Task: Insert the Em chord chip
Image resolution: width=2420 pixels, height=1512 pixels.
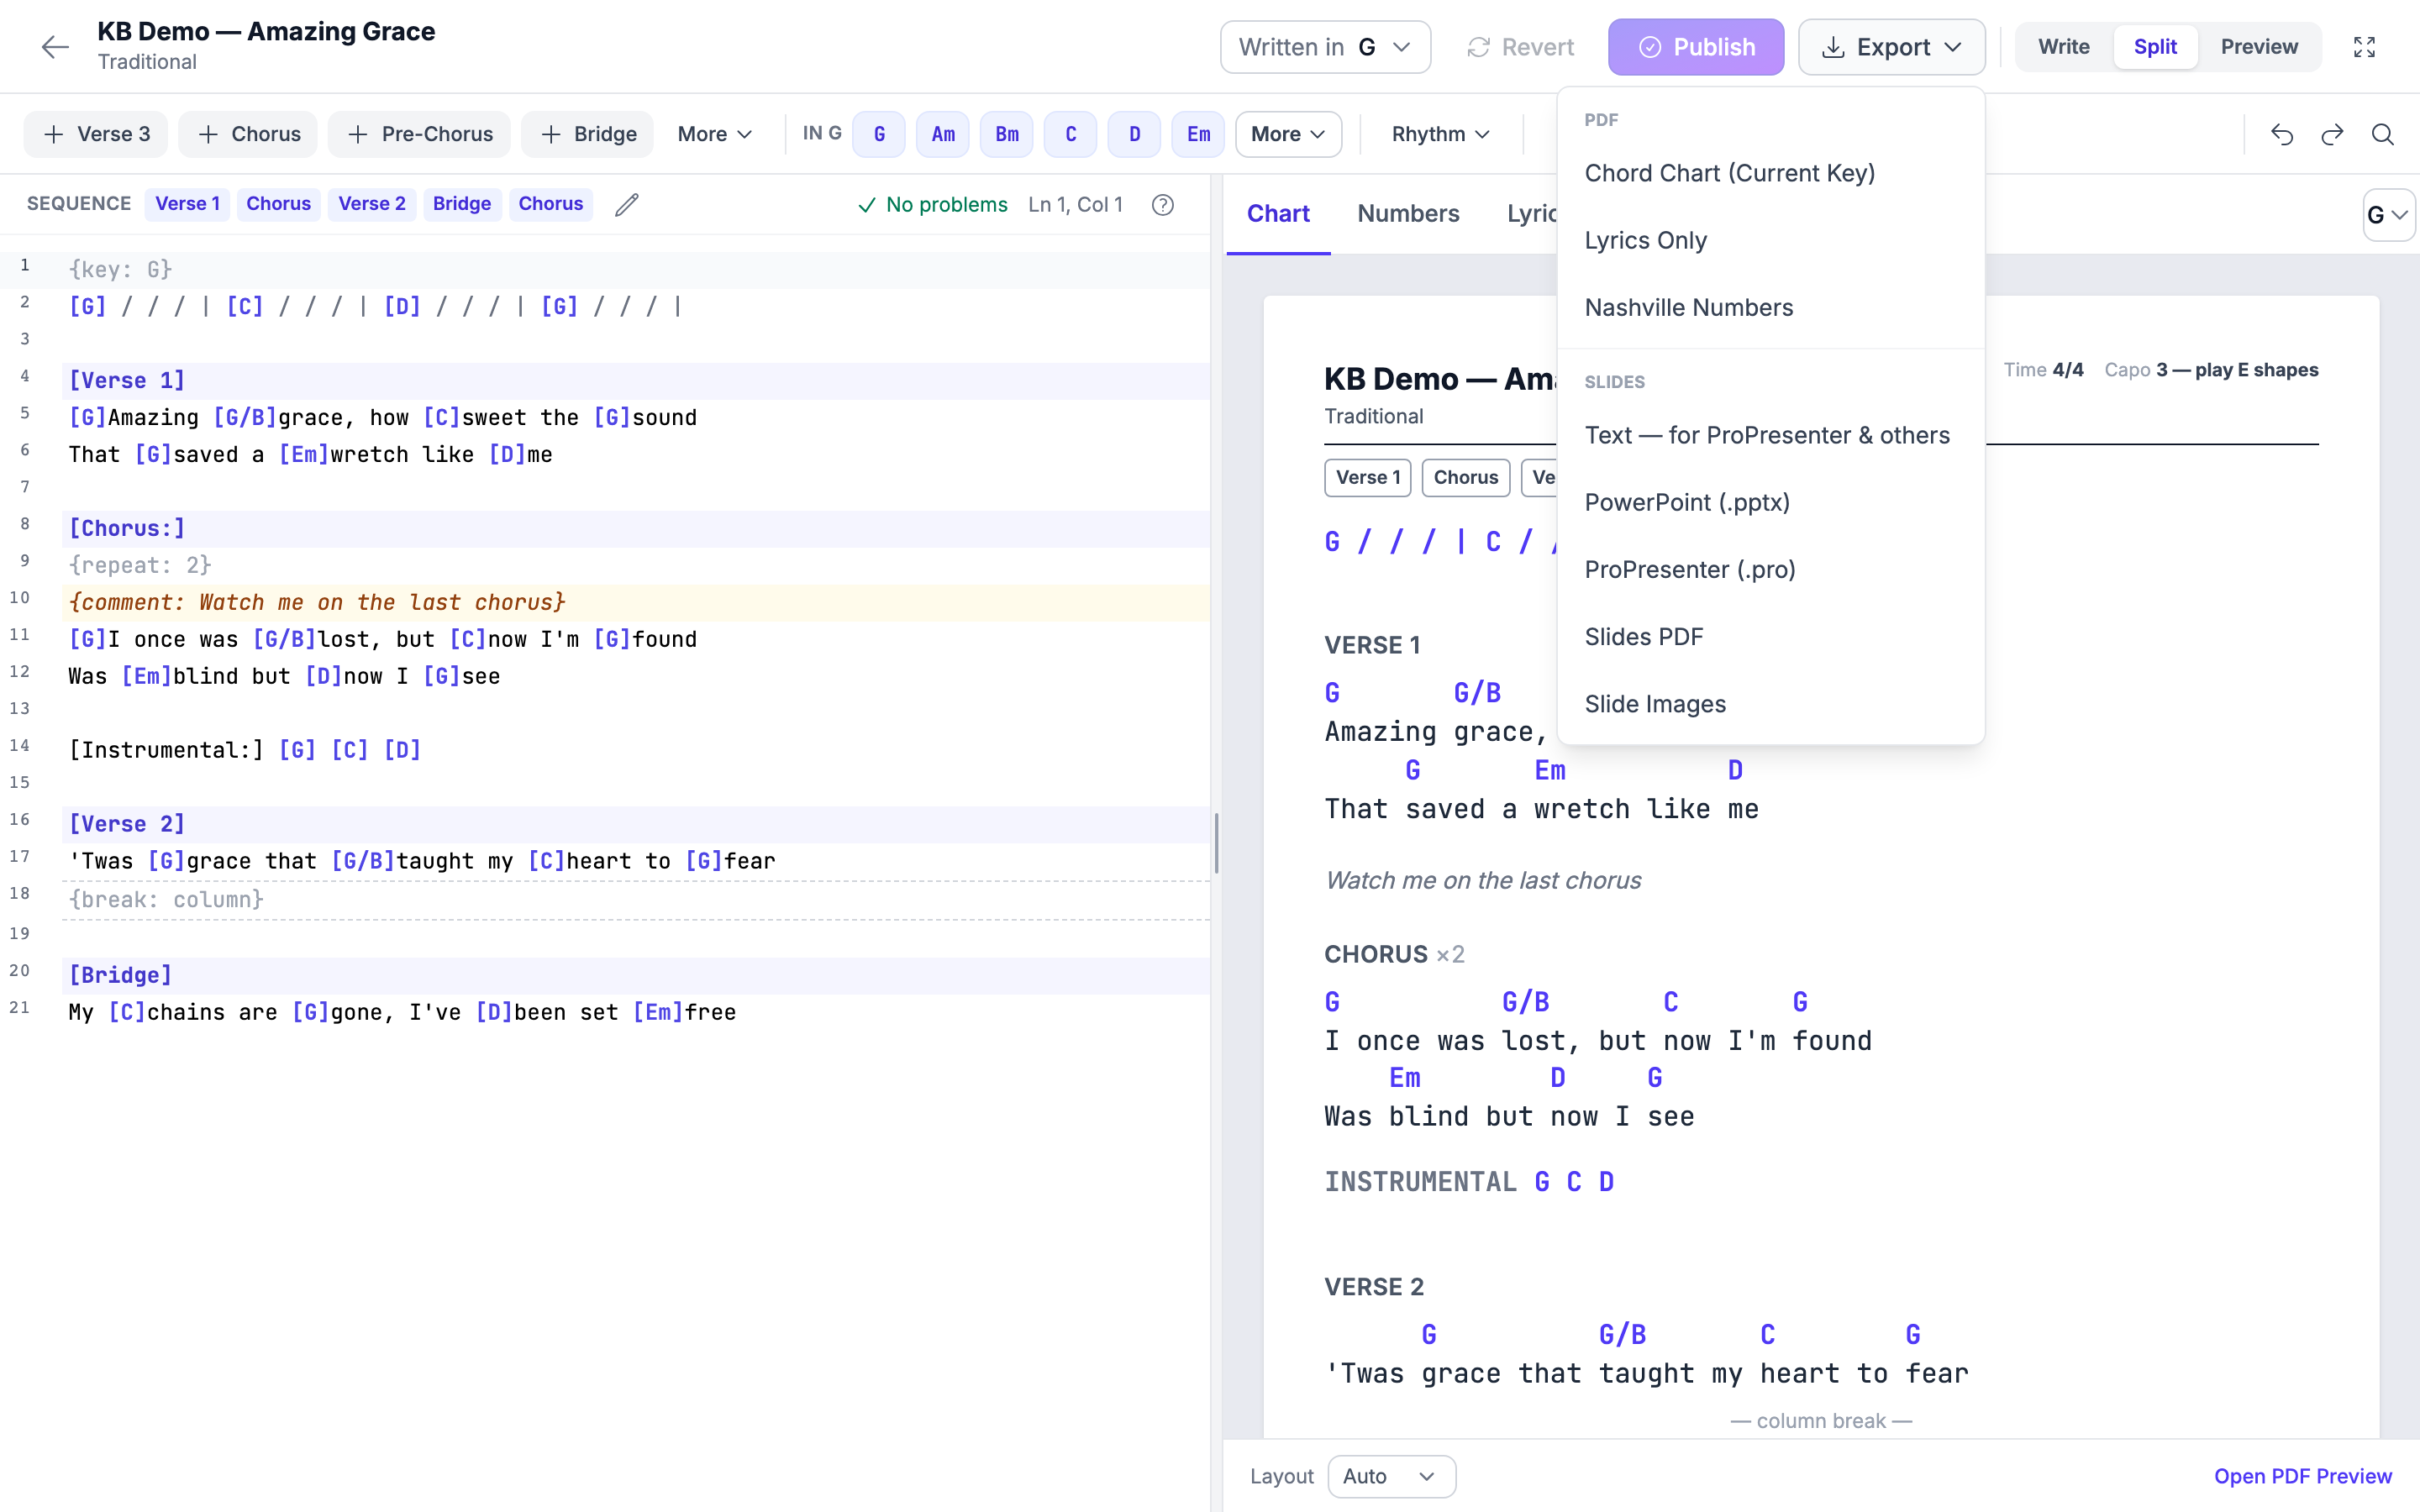Action: pyautogui.click(x=1199, y=134)
